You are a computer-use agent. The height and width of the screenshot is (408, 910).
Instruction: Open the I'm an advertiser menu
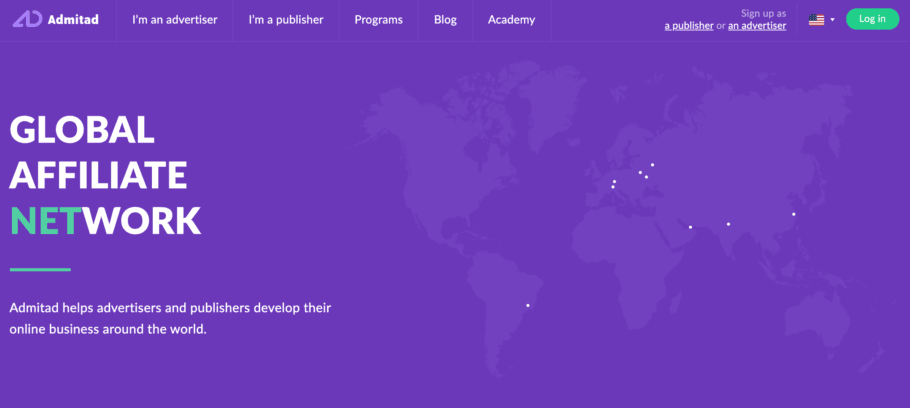click(175, 20)
